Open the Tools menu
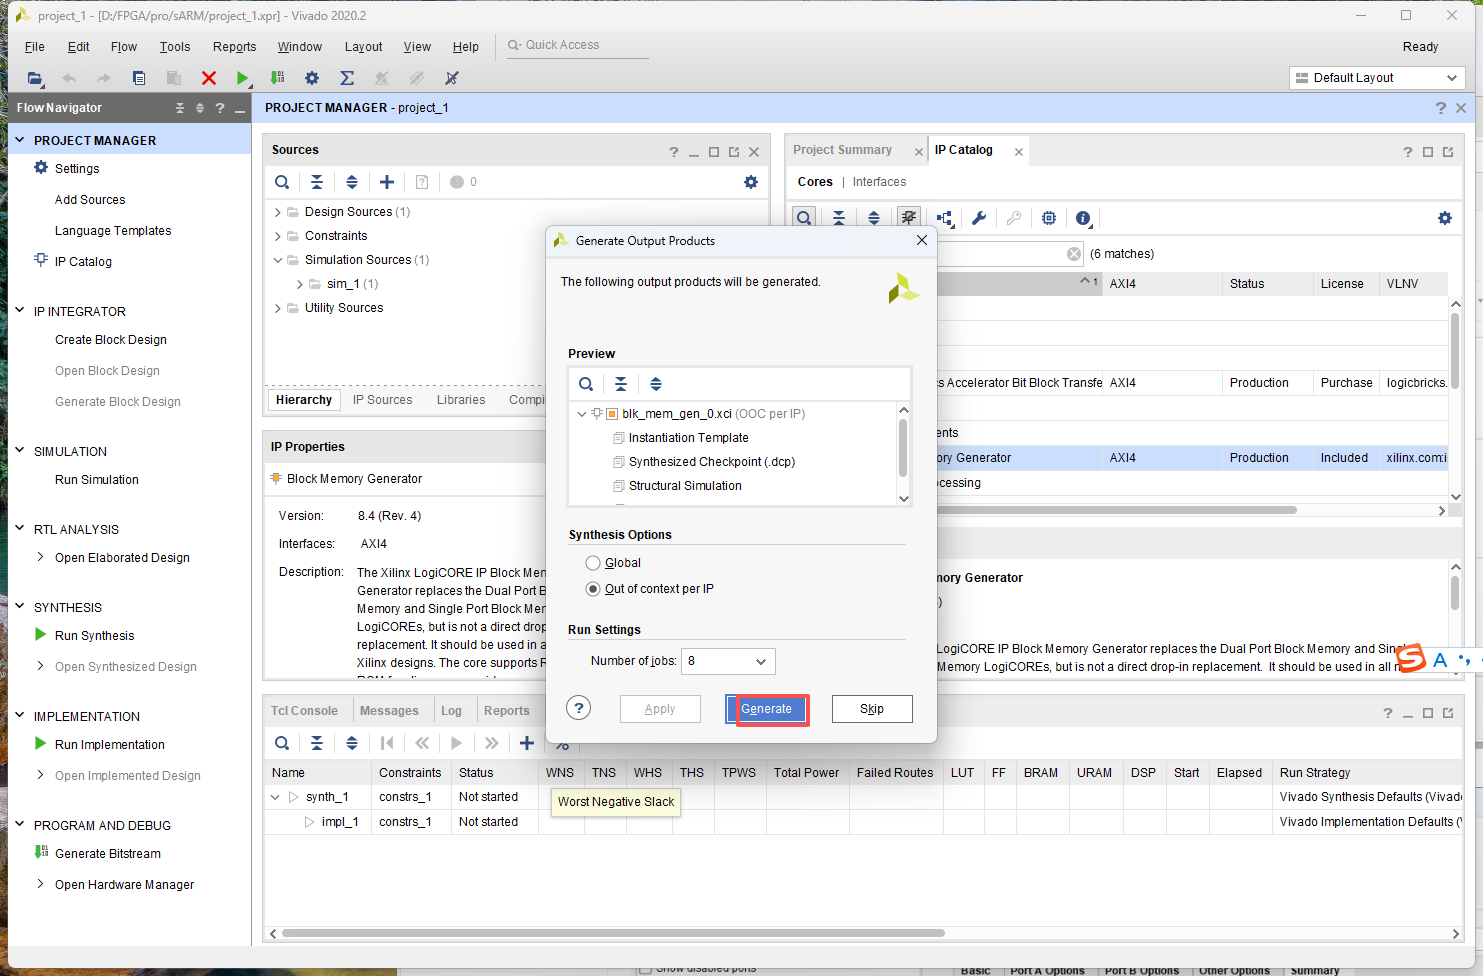The image size is (1483, 976). (x=175, y=47)
